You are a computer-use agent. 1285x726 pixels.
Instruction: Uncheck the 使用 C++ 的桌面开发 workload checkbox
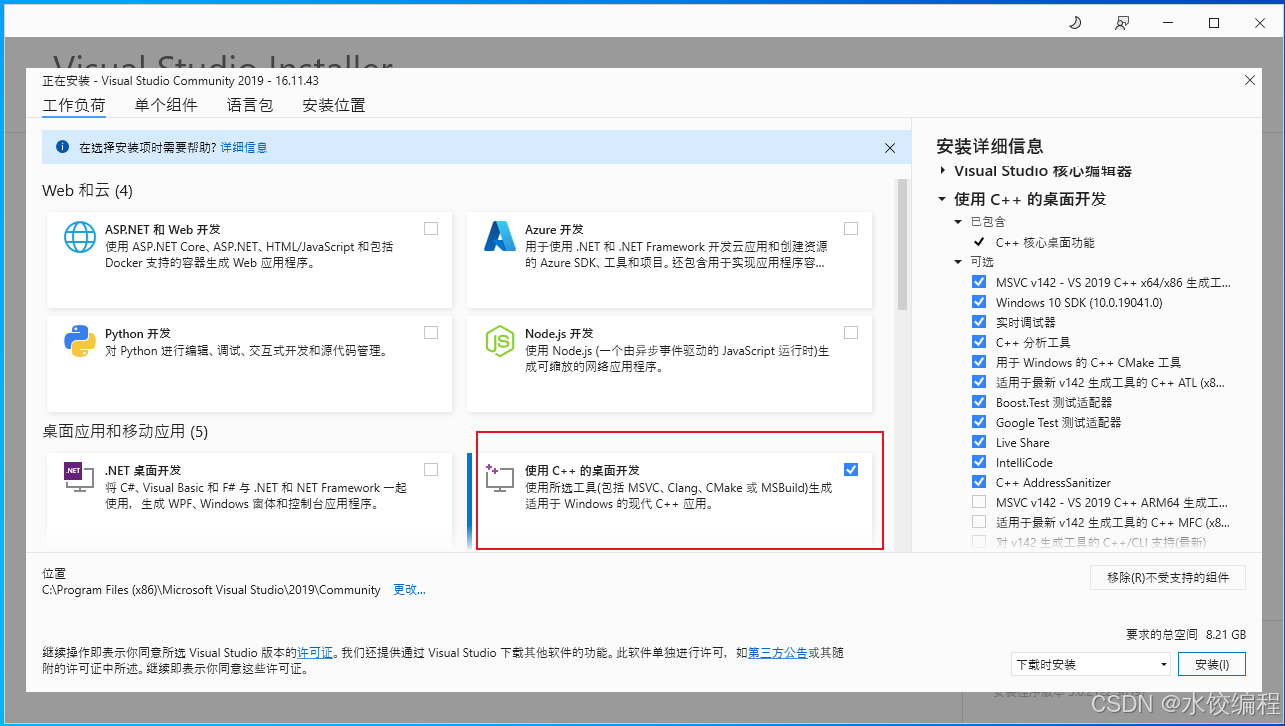[x=851, y=469]
